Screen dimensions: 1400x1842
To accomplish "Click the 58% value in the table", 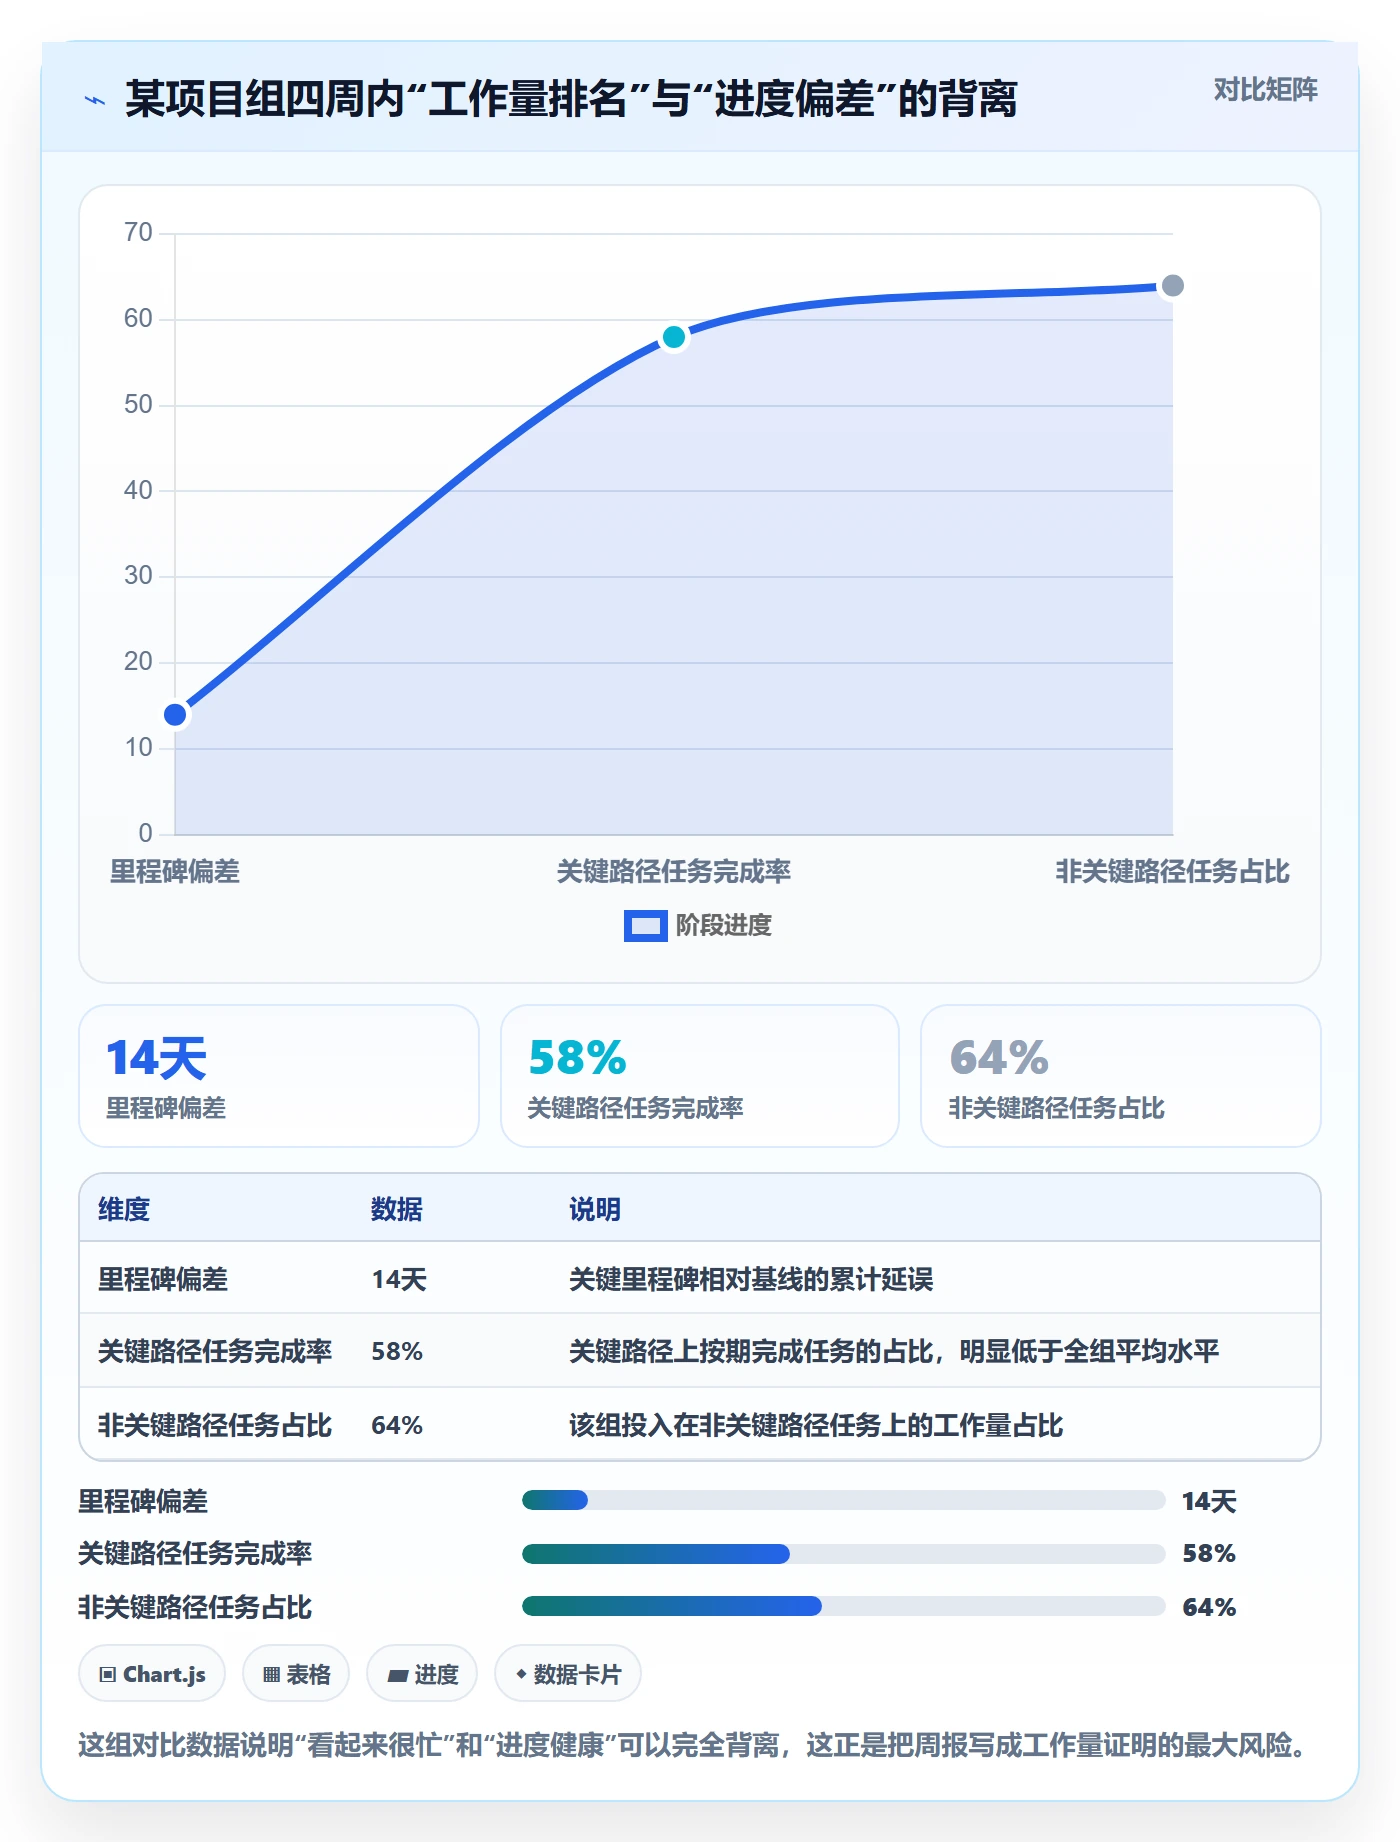I will point(397,1351).
